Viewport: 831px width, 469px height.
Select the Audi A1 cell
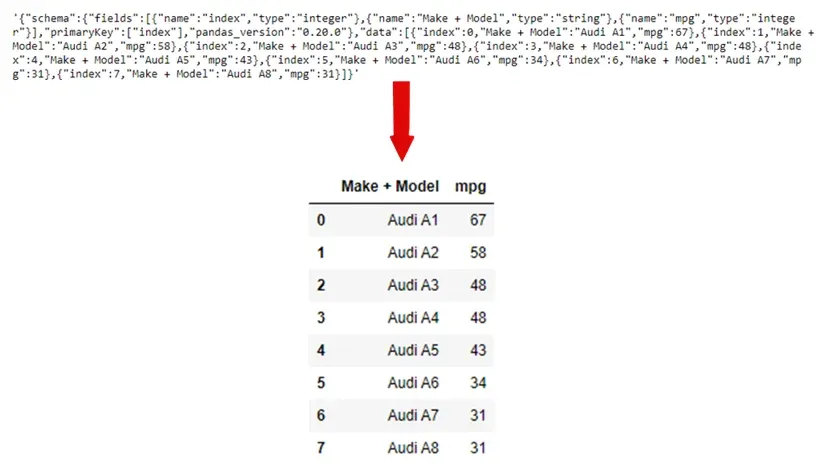pos(413,221)
